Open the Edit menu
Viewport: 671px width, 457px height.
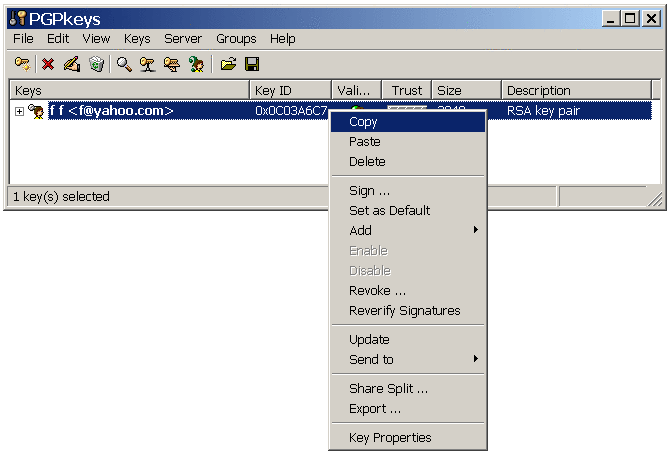click(x=58, y=39)
